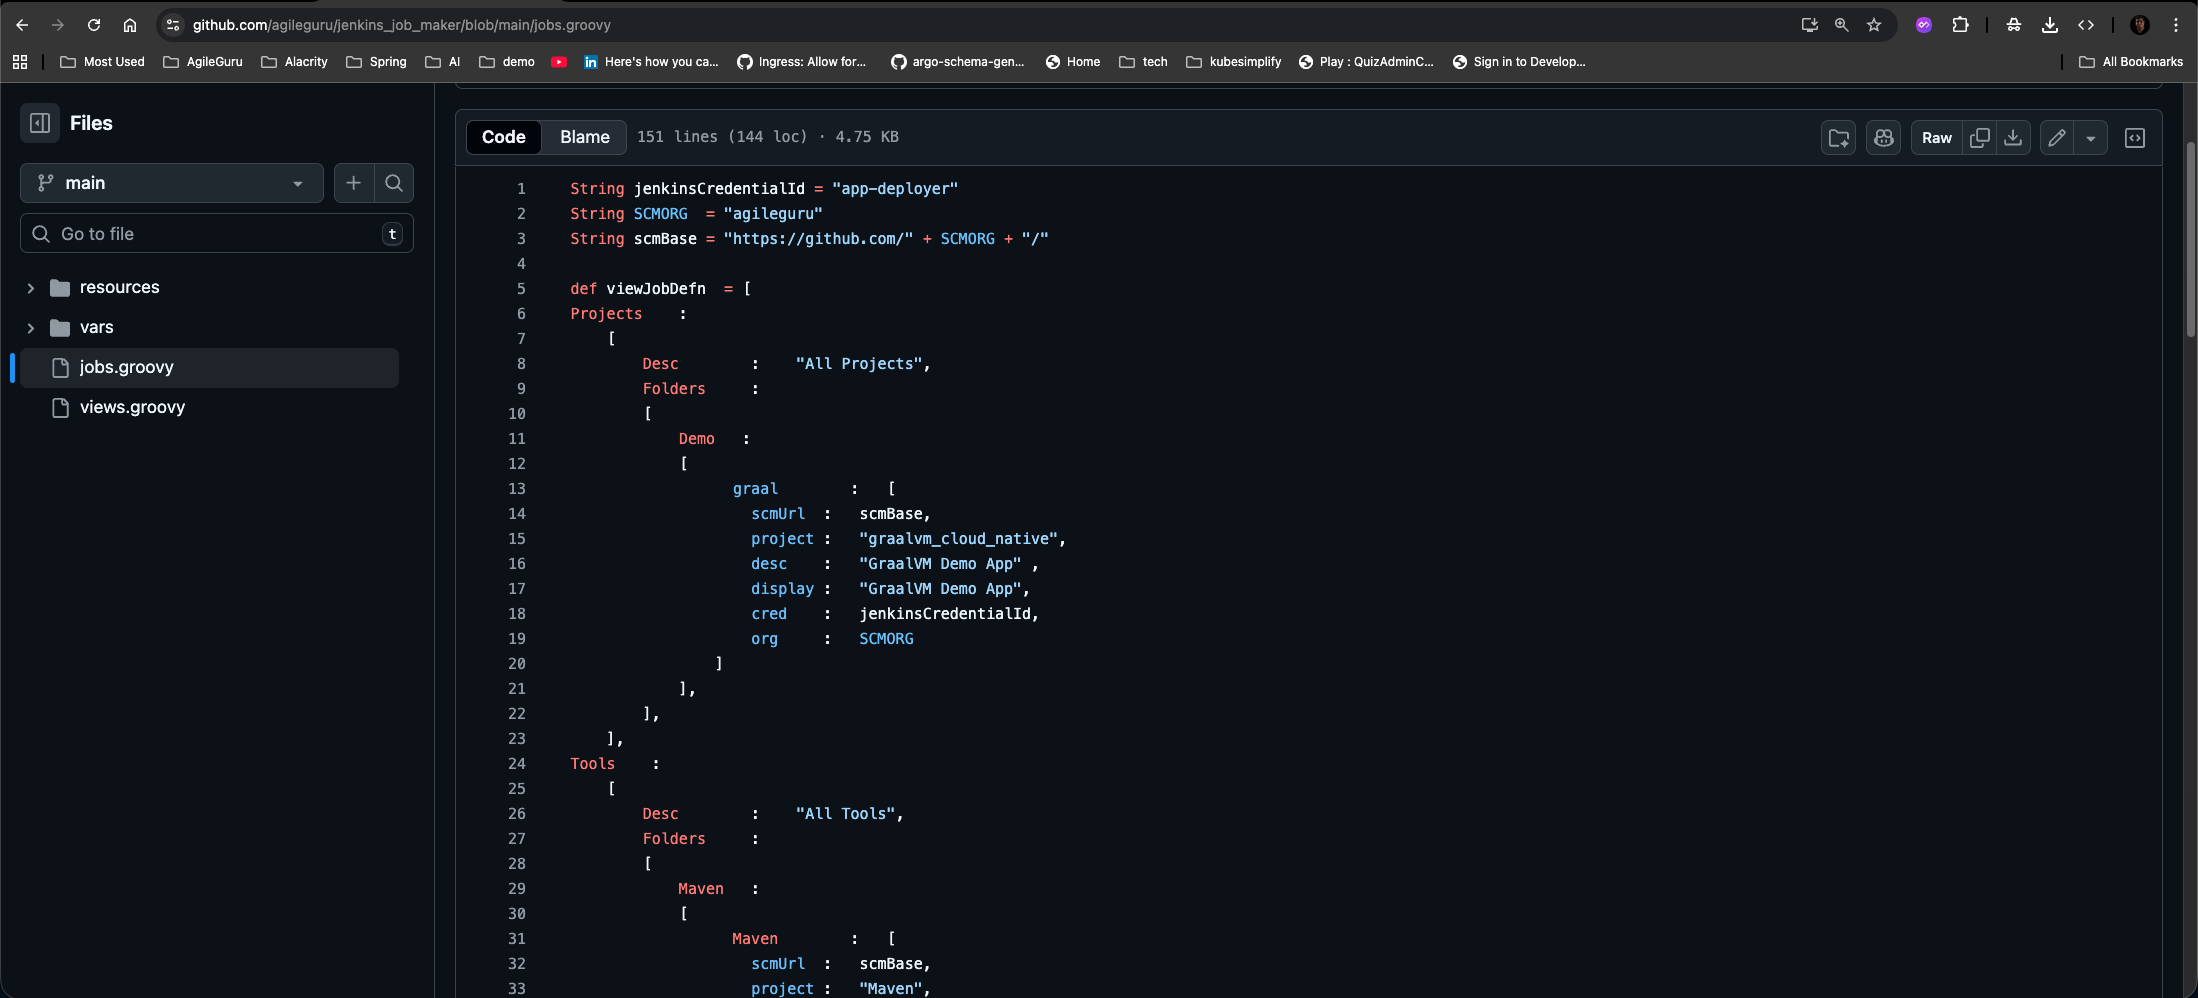This screenshot has width=2198, height=998.
Task: Create a new file in the repository
Action: [354, 183]
